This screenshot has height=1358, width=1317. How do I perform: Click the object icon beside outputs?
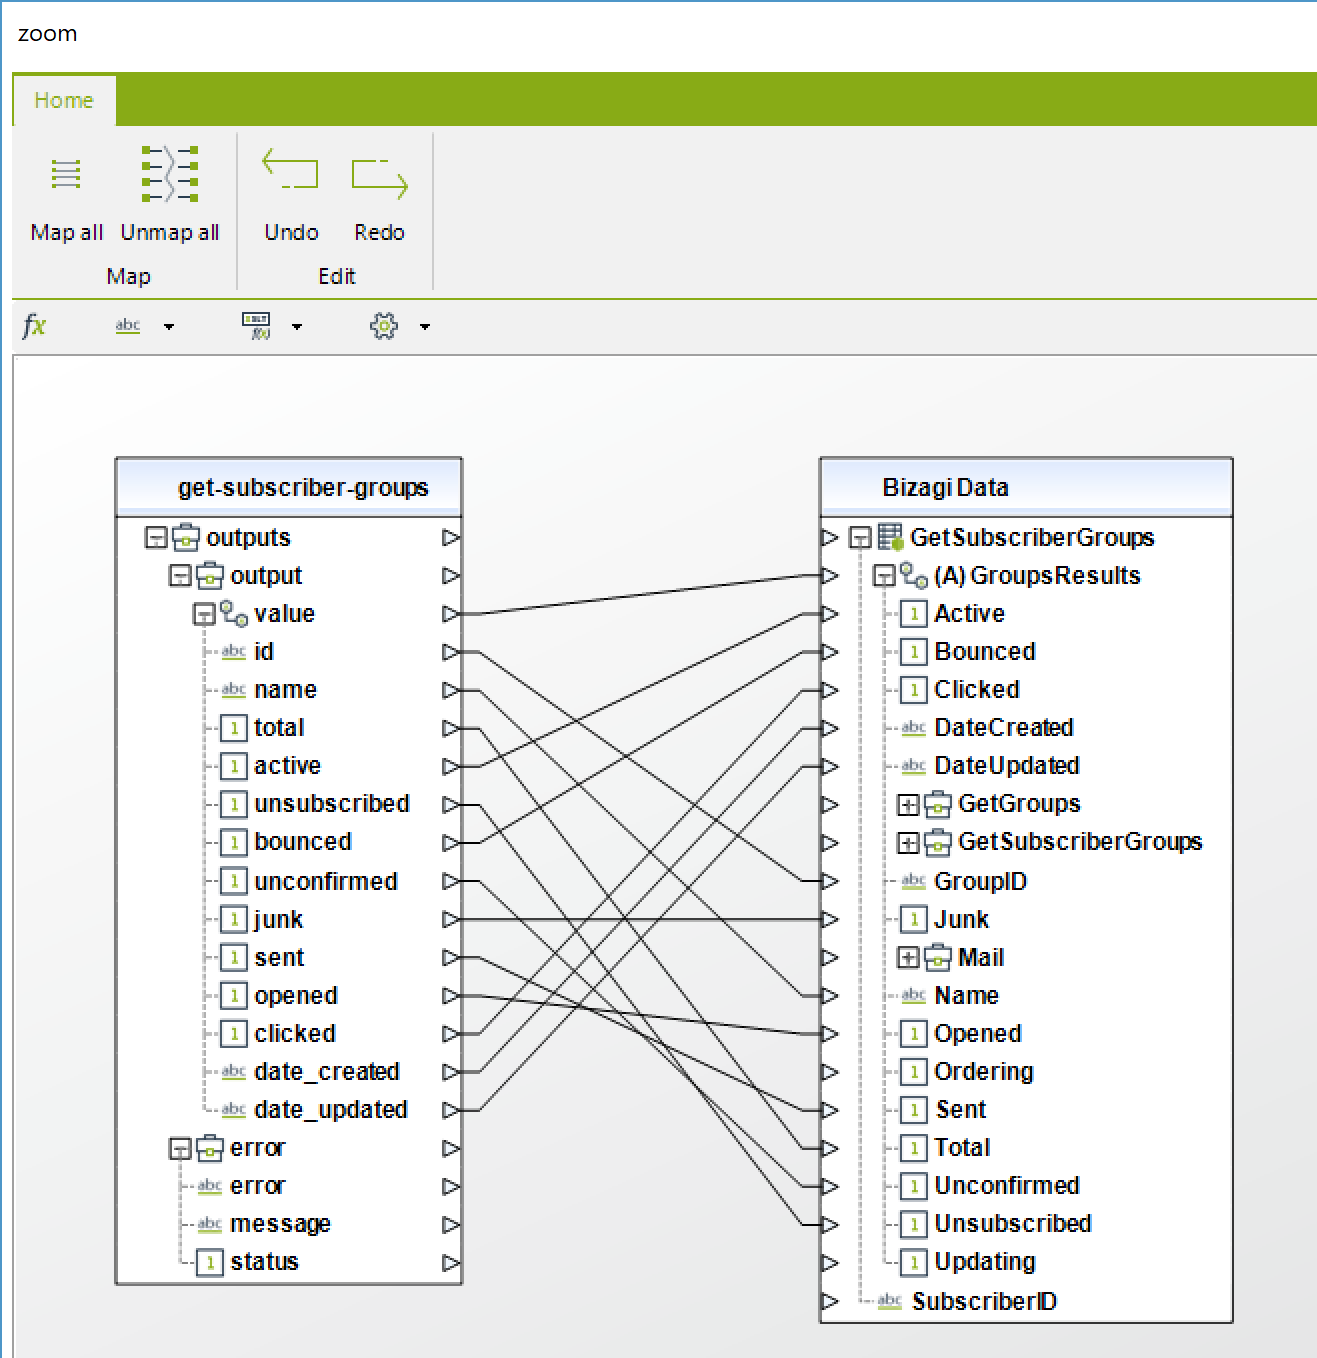pyautogui.click(x=186, y=538)
